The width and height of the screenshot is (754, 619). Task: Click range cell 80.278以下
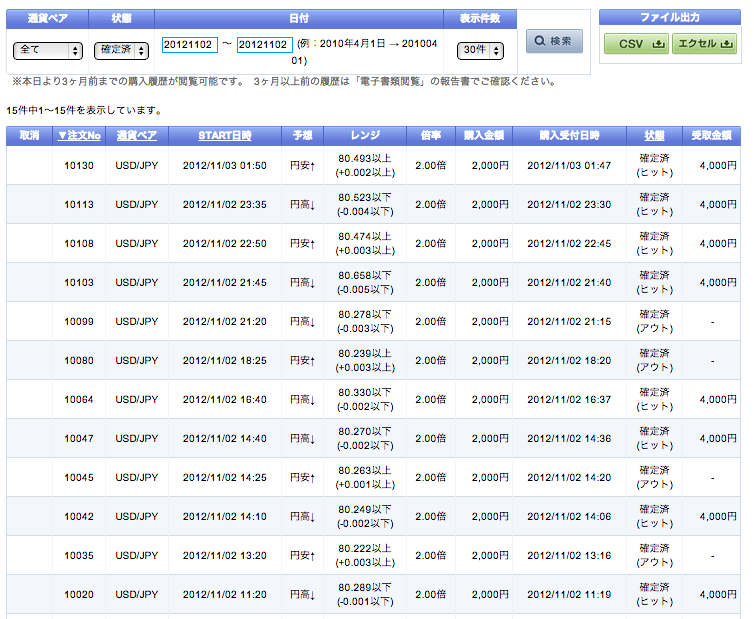[365, 321]
